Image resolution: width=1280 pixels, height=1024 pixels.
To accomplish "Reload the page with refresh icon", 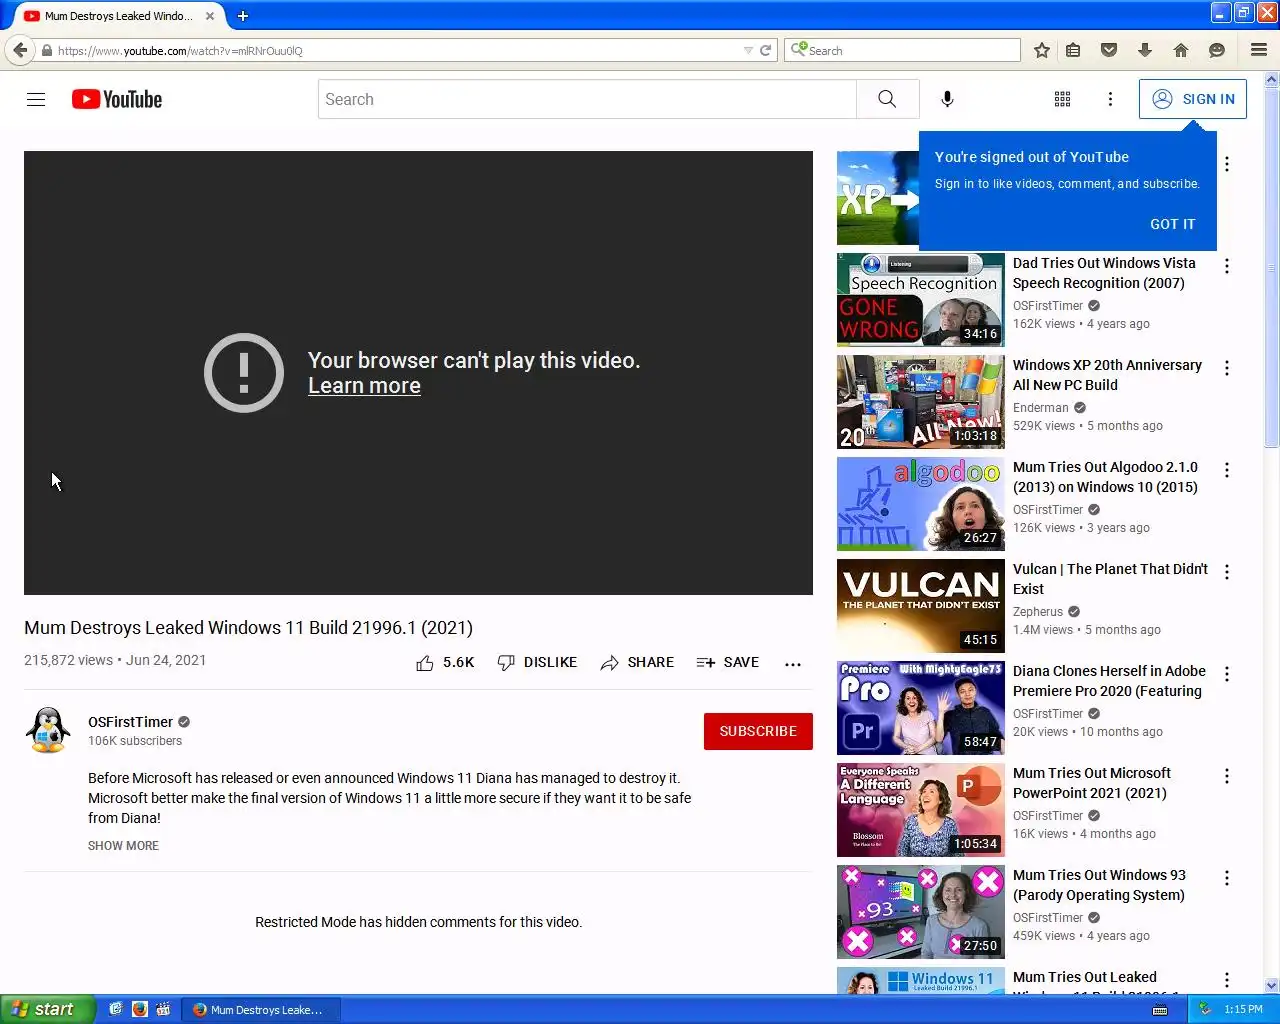I will pos(766,50).
